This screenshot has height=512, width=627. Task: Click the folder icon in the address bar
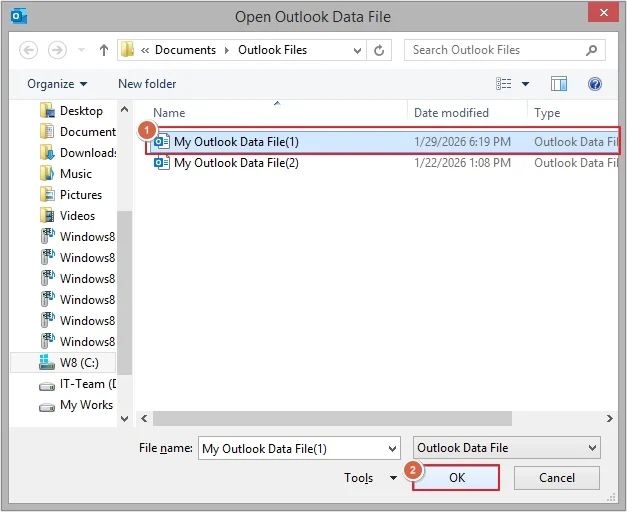pyautogui.click(x=128, y=50)
